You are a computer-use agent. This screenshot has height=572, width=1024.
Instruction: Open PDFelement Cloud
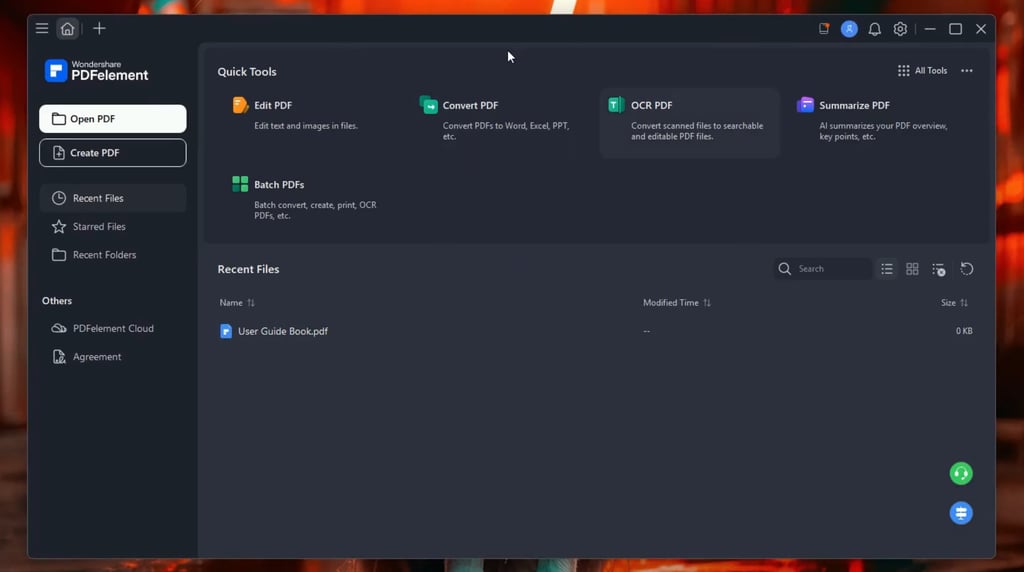point(112,328)
